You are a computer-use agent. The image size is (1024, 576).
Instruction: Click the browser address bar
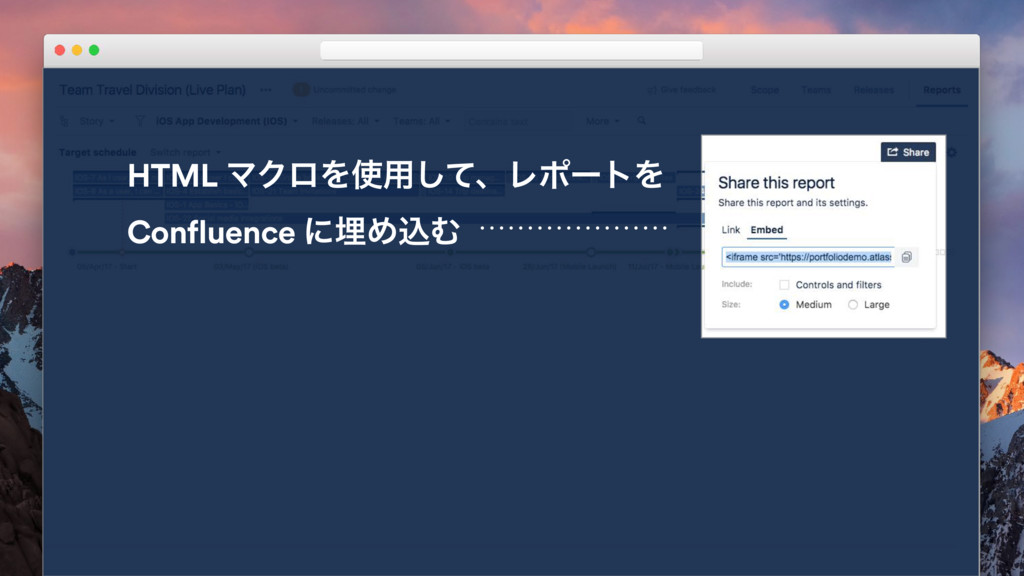pos(511,51)
